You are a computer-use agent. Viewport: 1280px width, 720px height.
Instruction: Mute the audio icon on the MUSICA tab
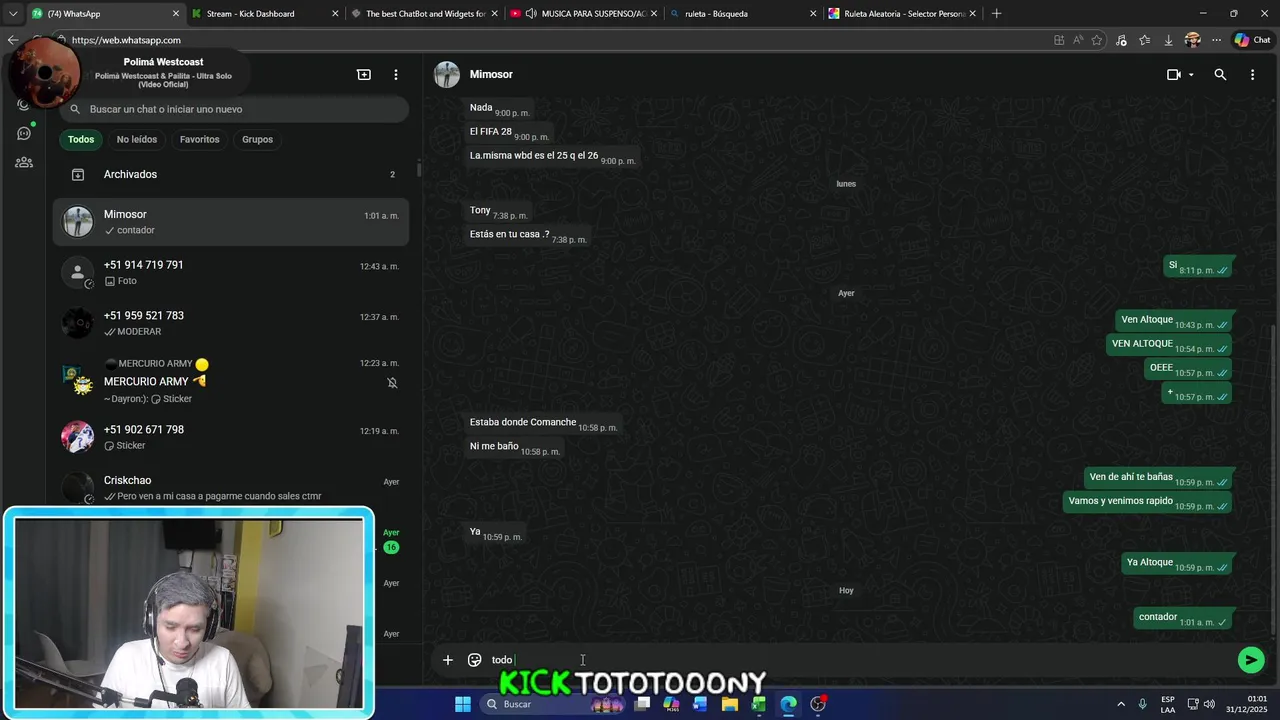click(x=531, y=14)
